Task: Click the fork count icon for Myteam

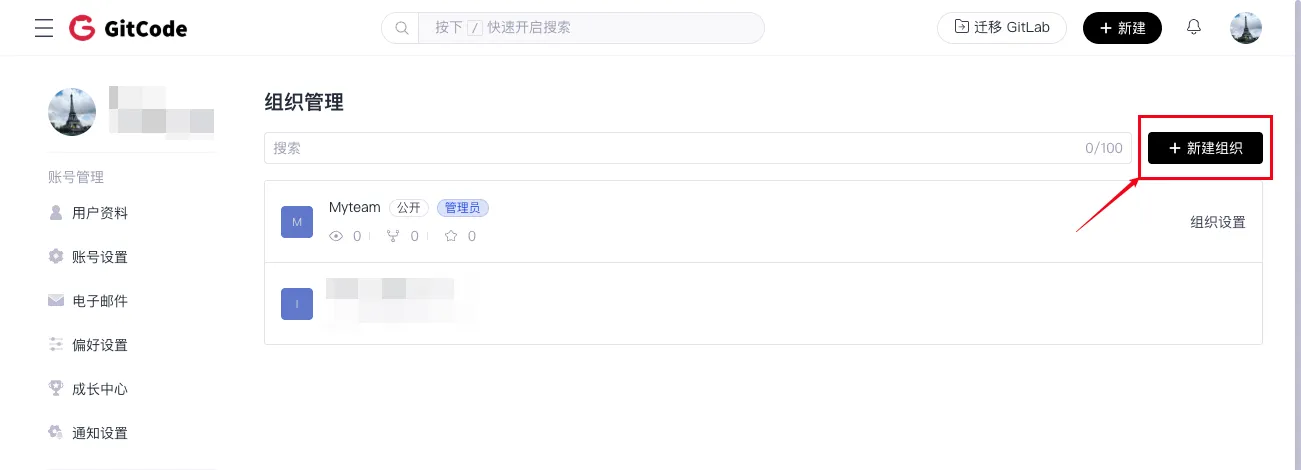Action: tap(393, 236)
